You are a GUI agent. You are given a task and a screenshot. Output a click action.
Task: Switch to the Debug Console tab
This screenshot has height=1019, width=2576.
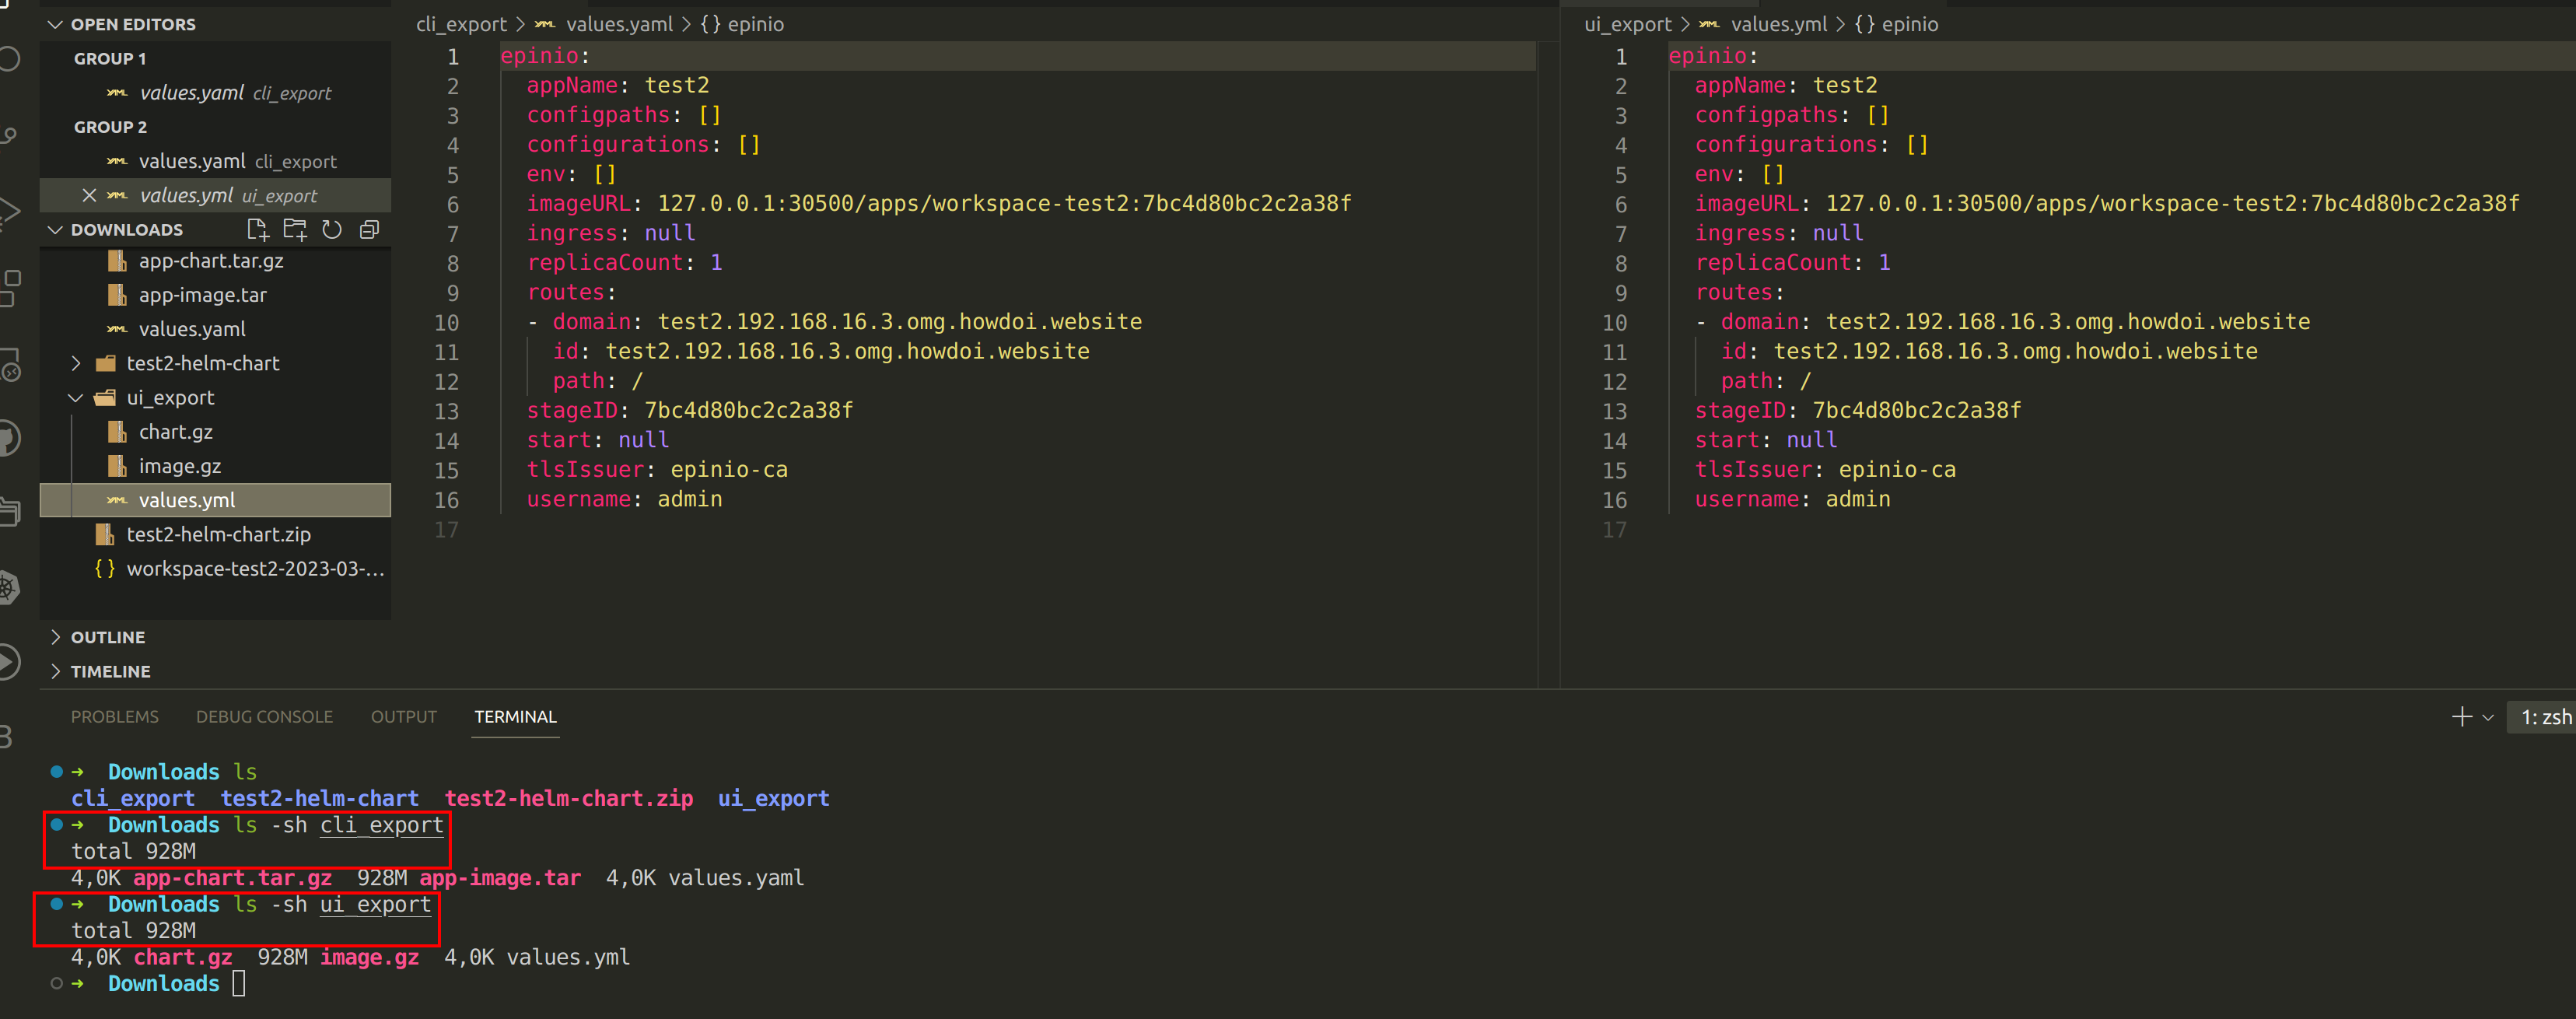[x=265, y=717]
